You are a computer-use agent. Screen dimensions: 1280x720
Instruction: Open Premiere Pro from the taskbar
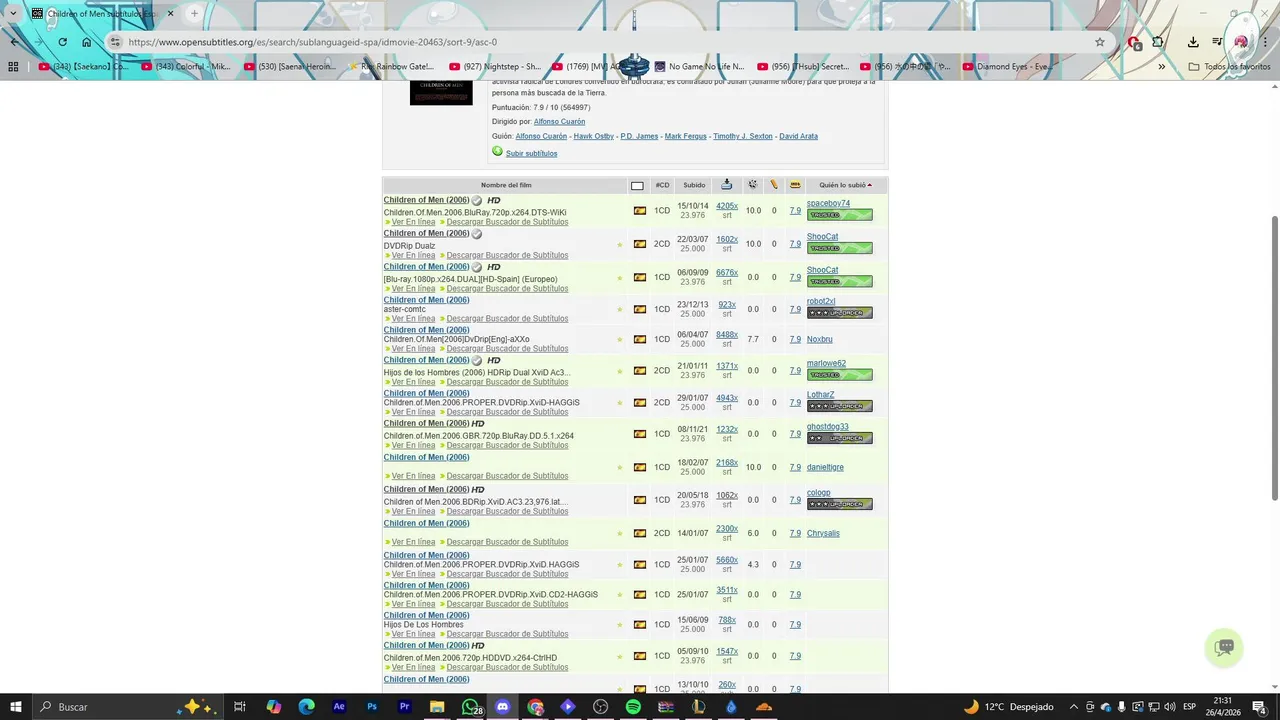(x=404, y=707)
